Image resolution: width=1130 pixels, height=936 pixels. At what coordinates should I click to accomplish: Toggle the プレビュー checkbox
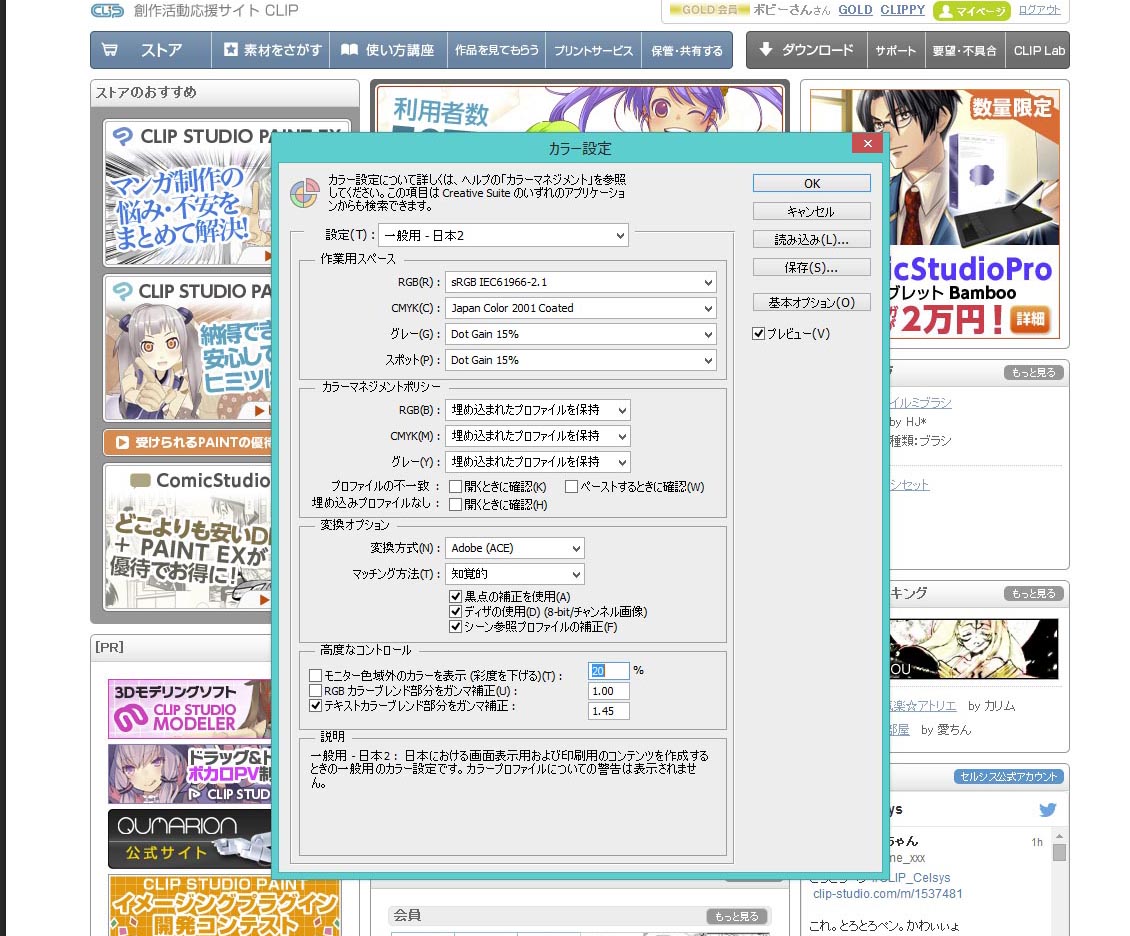point(758,334)
